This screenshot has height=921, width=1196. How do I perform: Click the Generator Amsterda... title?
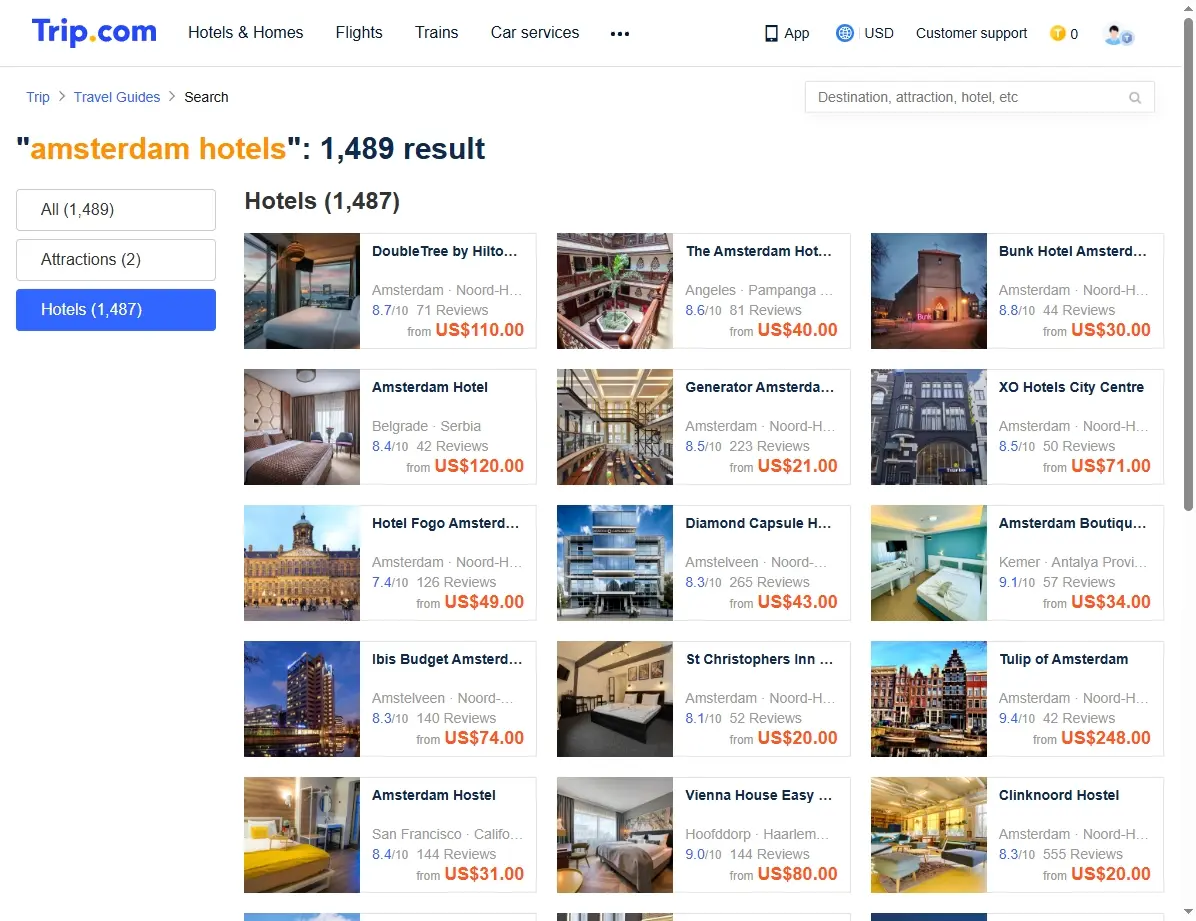click(x=759, y=387)
